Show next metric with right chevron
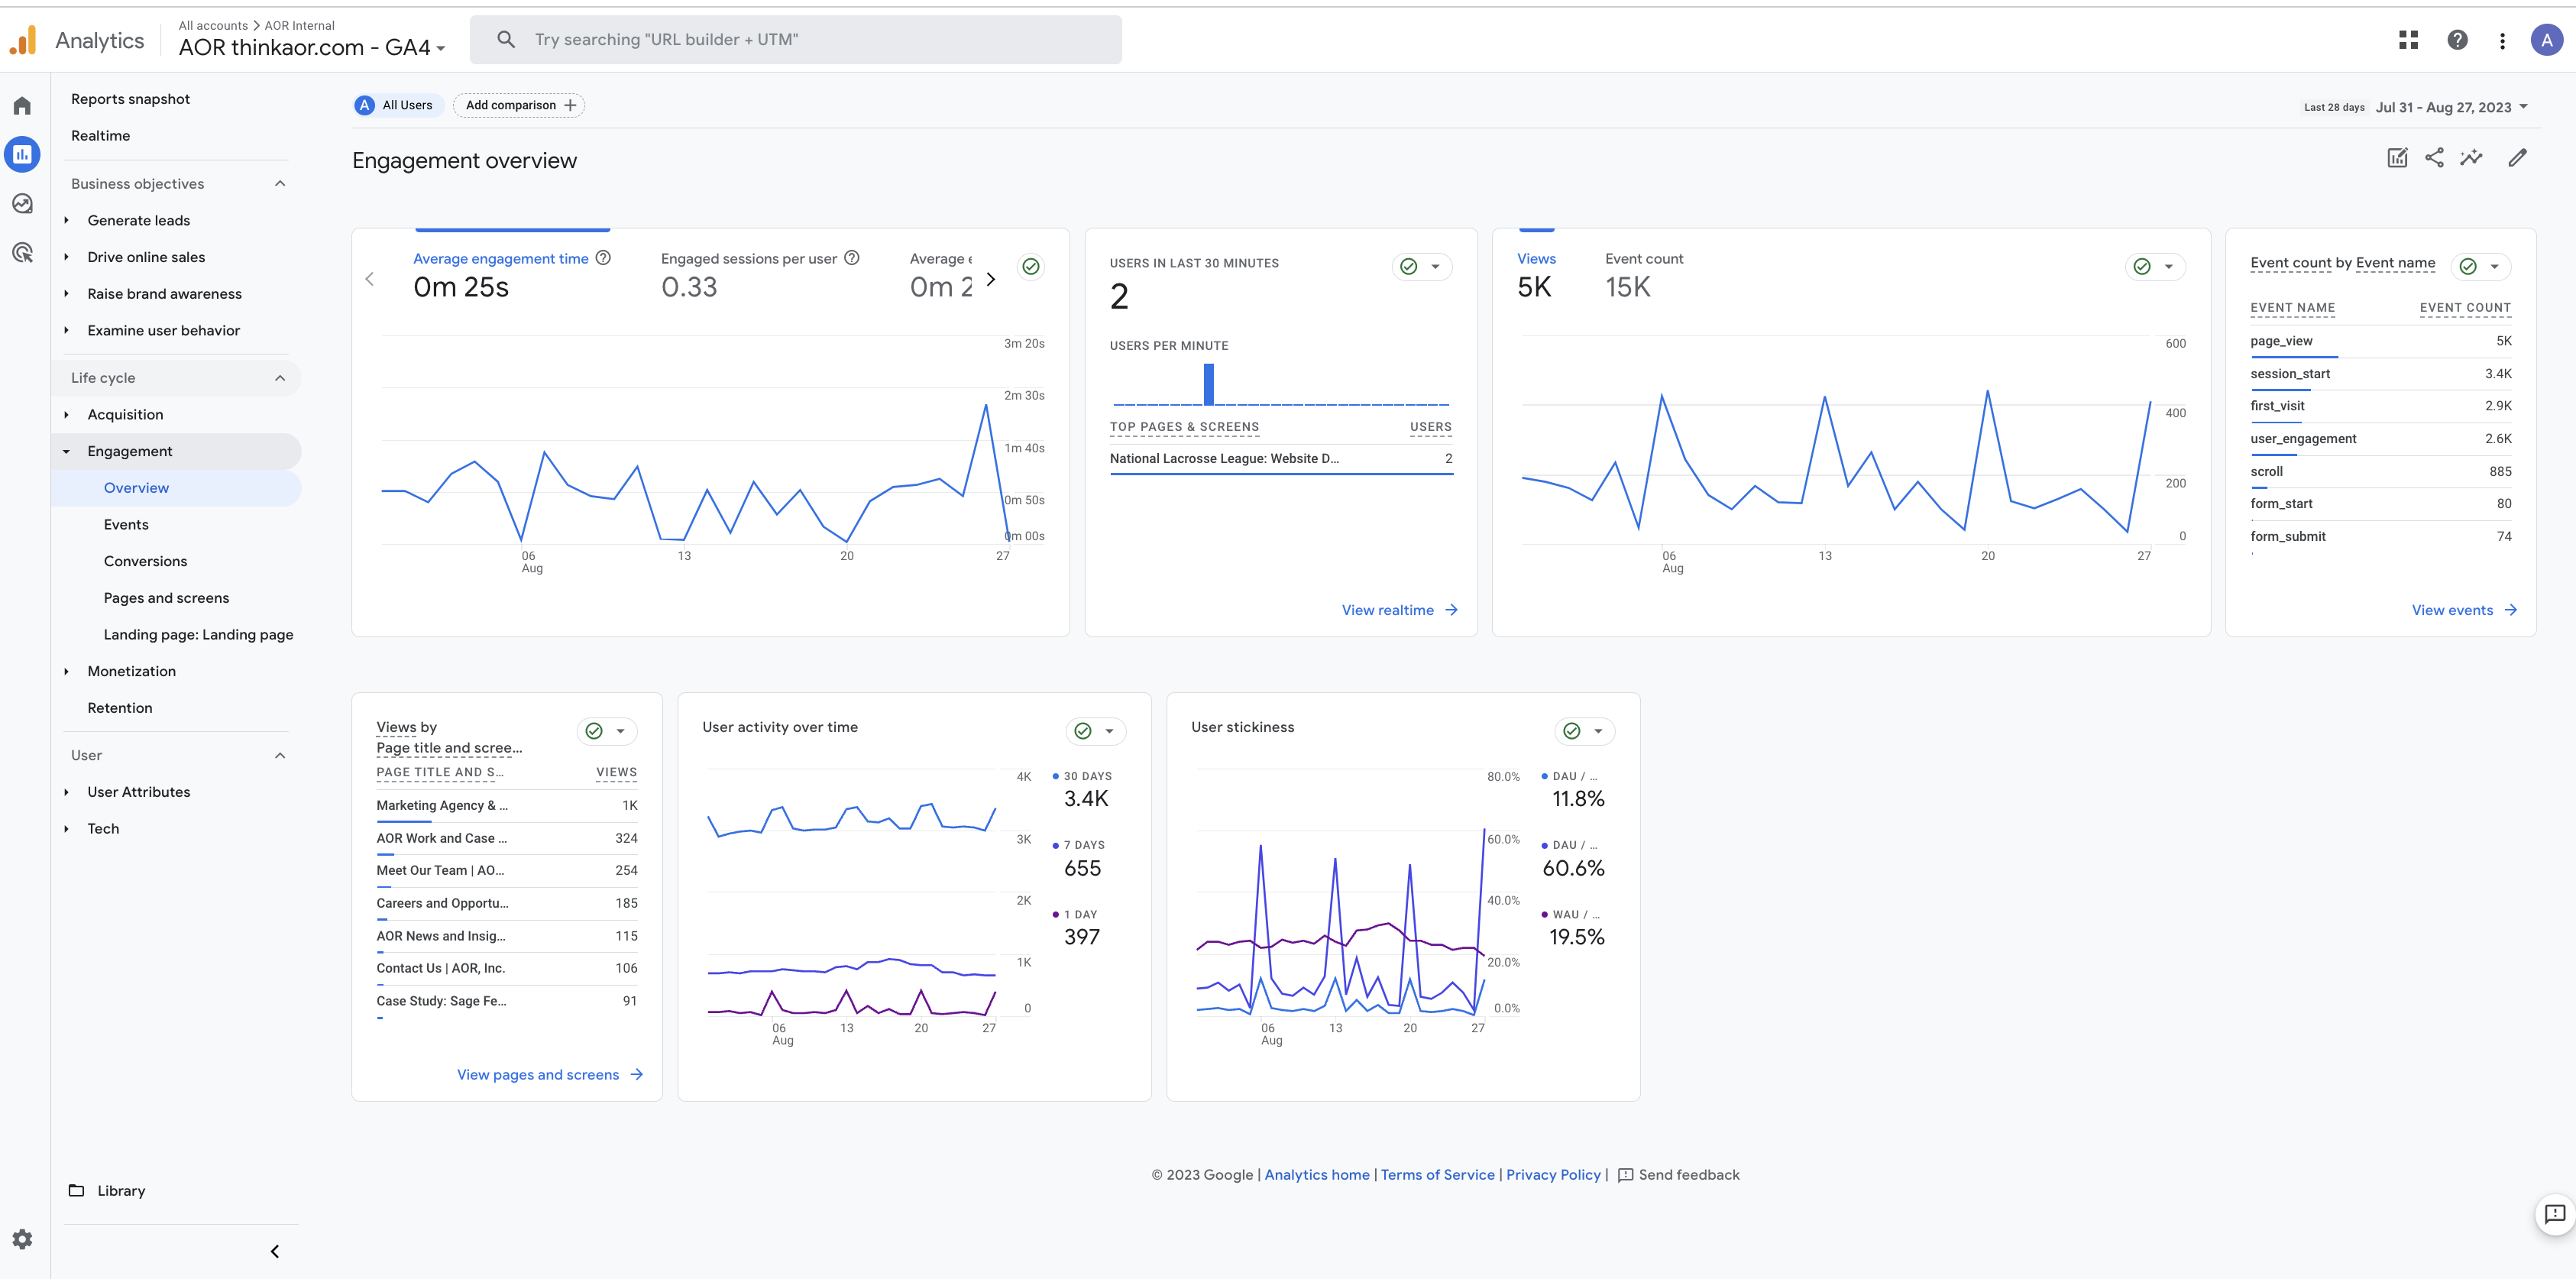 pyautogui.click(x=990, y=279)
